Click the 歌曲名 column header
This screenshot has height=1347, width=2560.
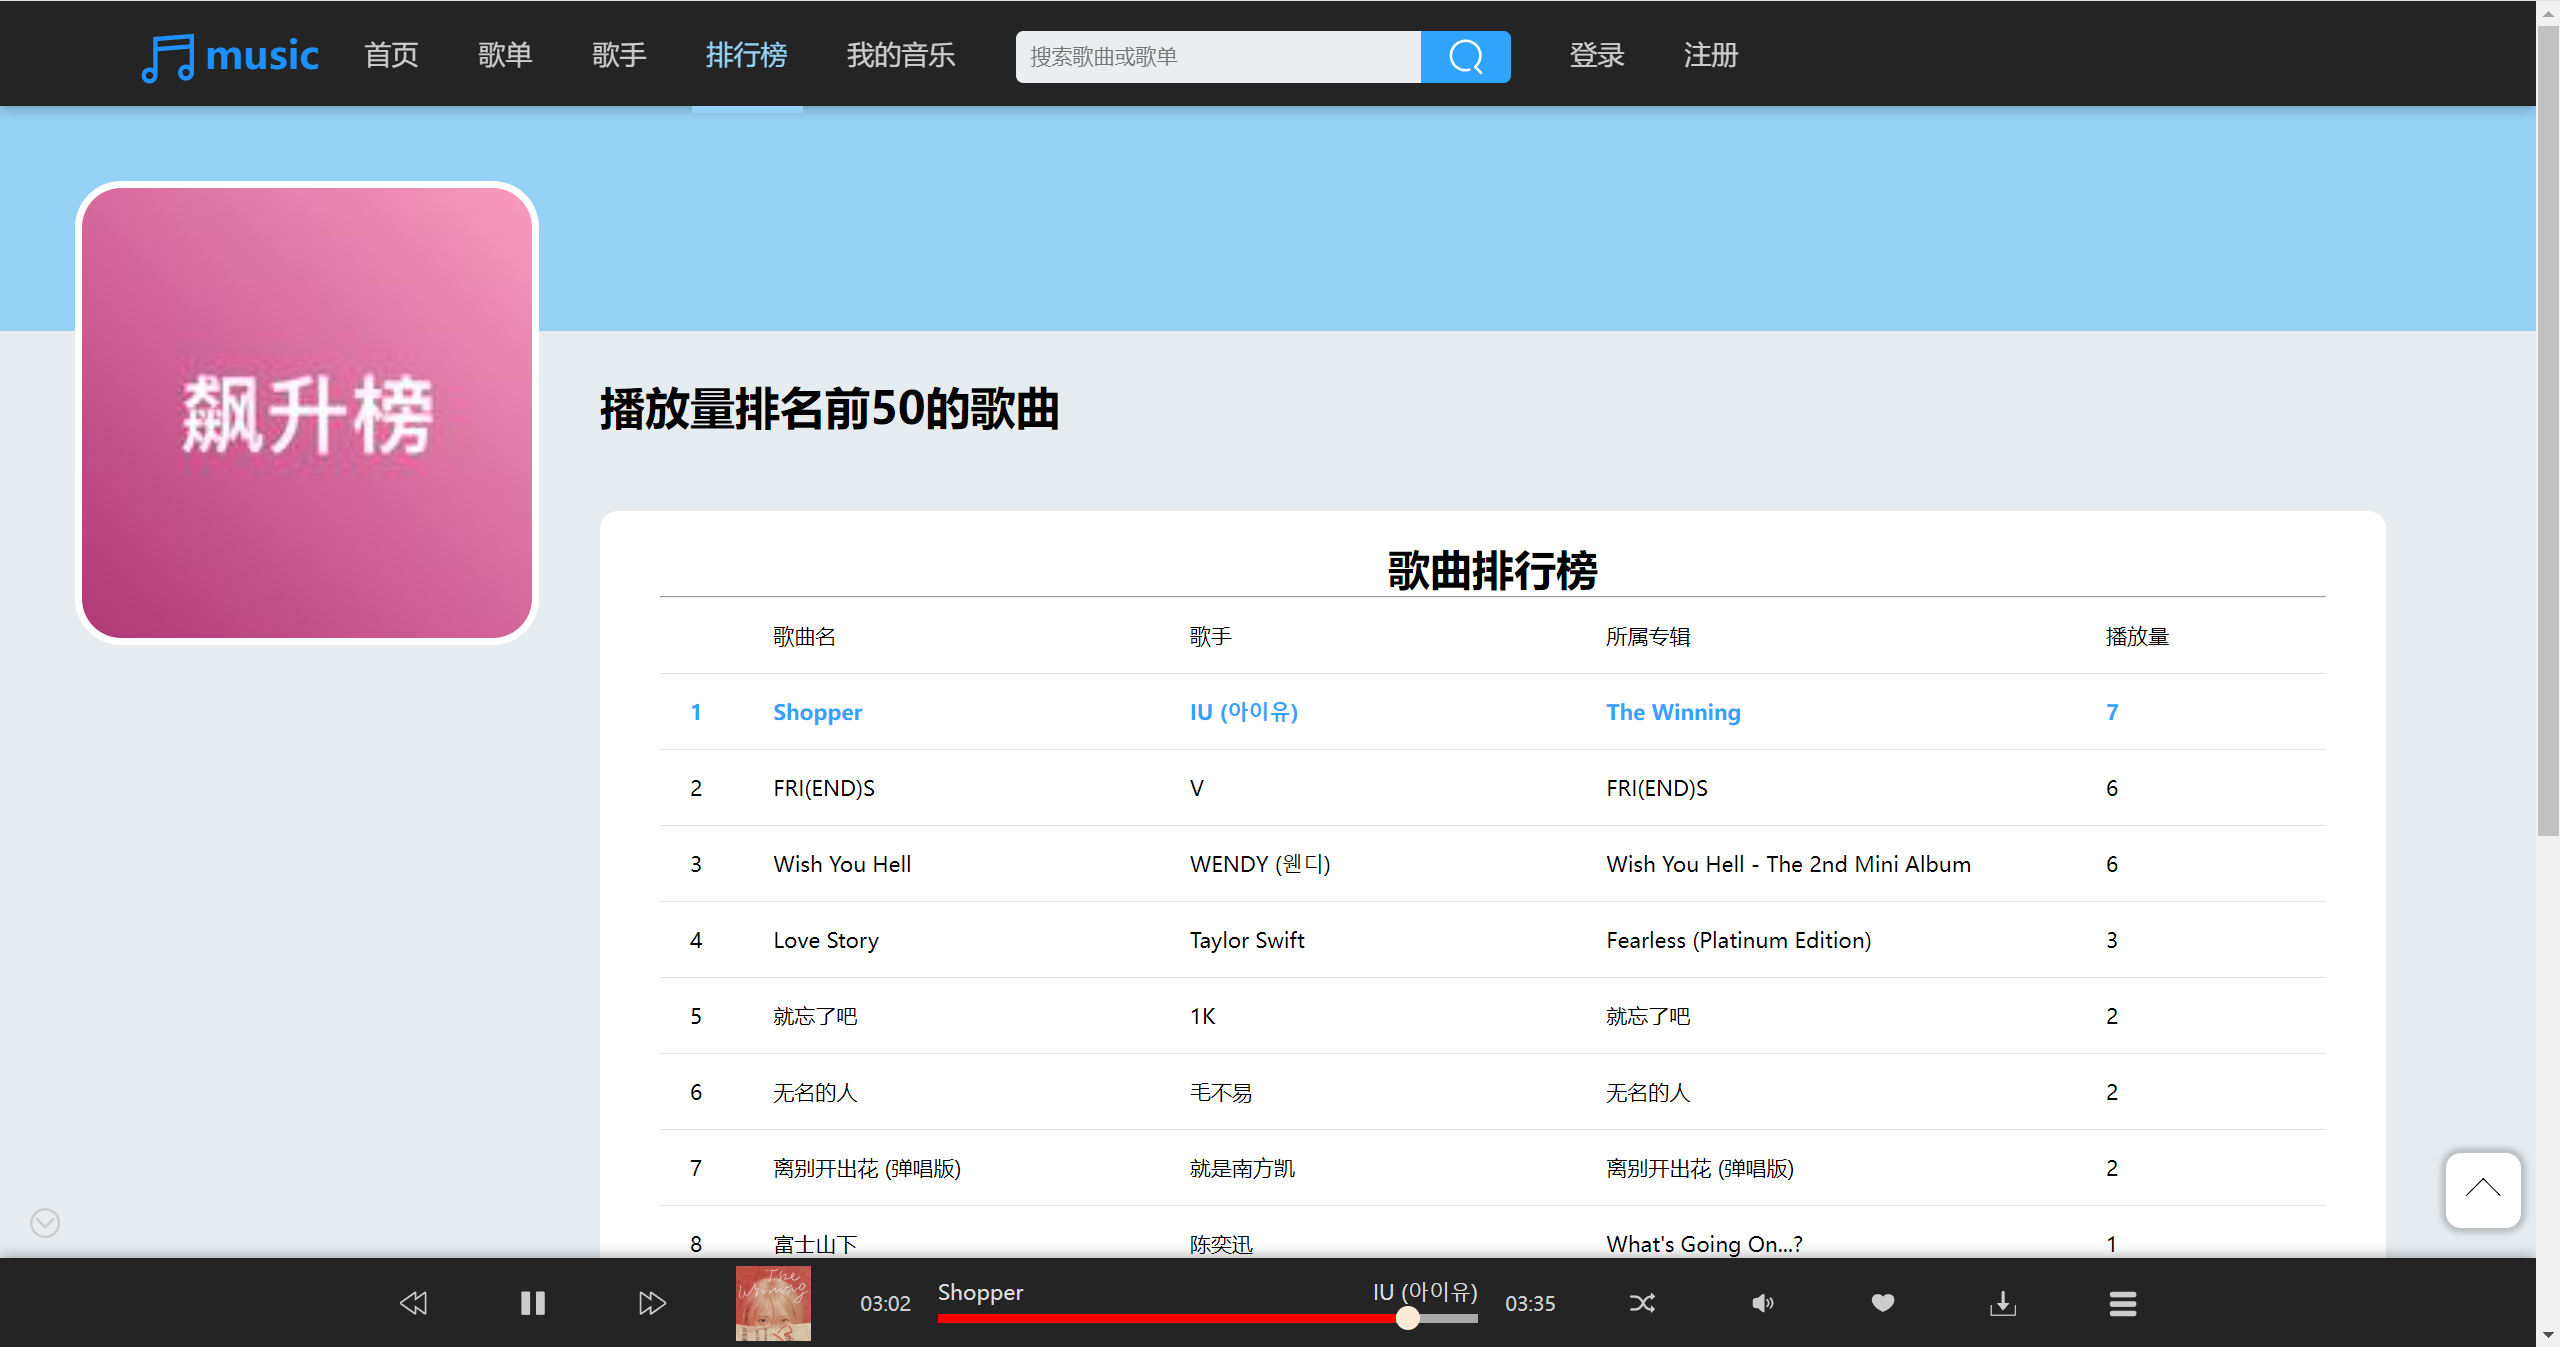pyautogui.click(x=804, y=636)
